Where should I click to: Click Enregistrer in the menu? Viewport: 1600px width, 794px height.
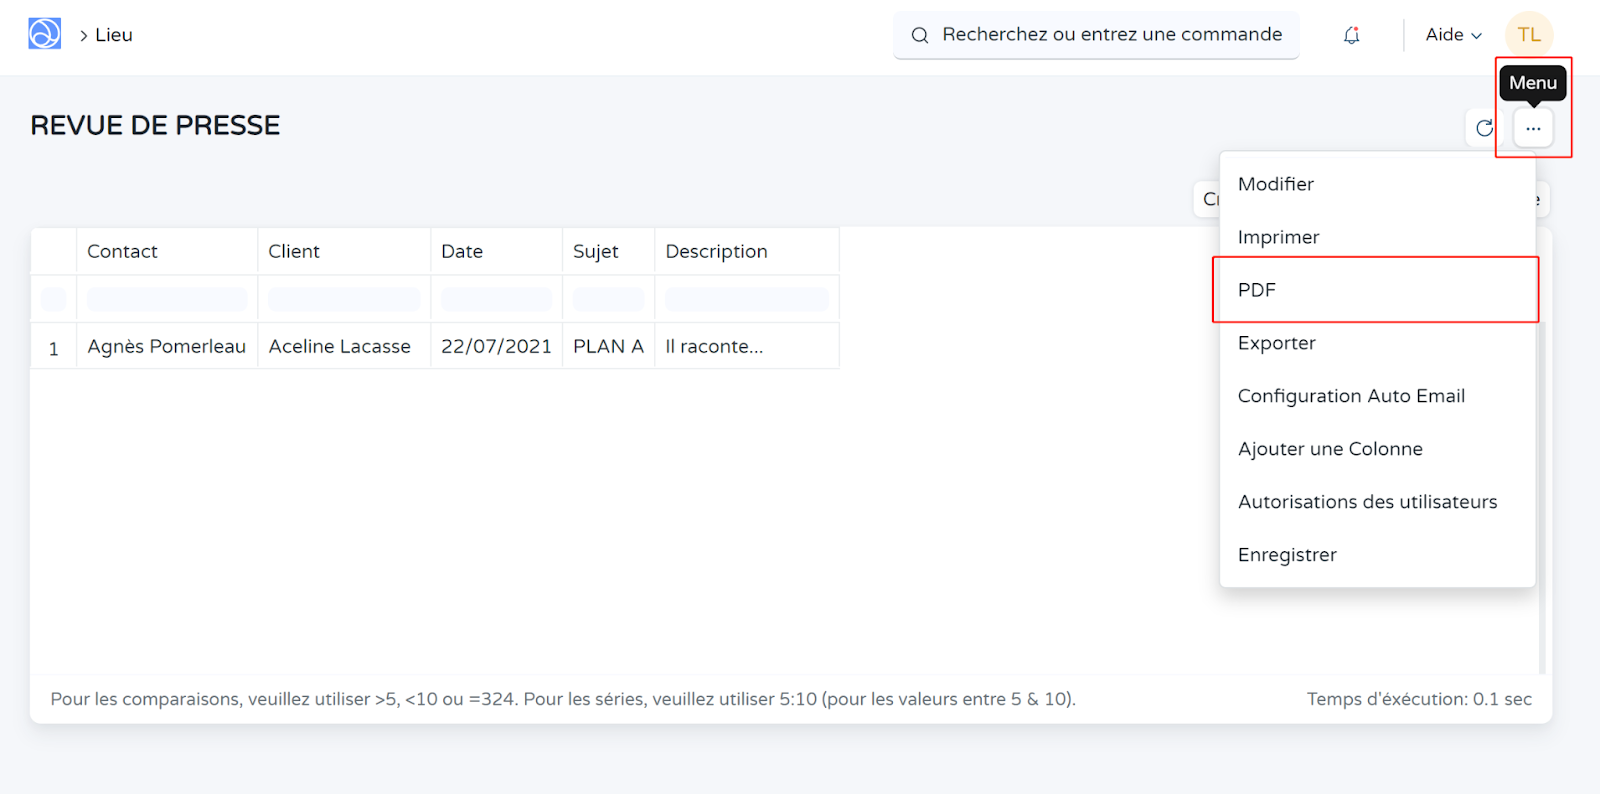(x=1287, y=555)
